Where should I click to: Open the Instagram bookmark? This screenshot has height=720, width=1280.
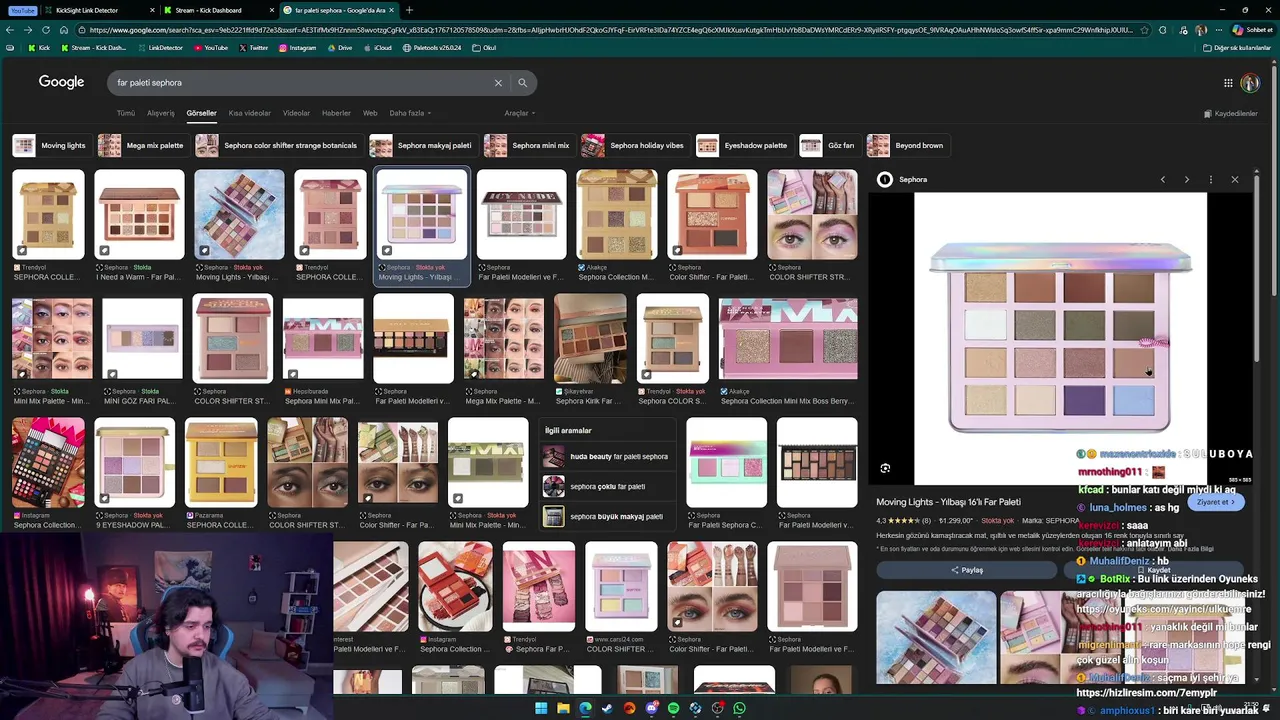tap(297, 48)
